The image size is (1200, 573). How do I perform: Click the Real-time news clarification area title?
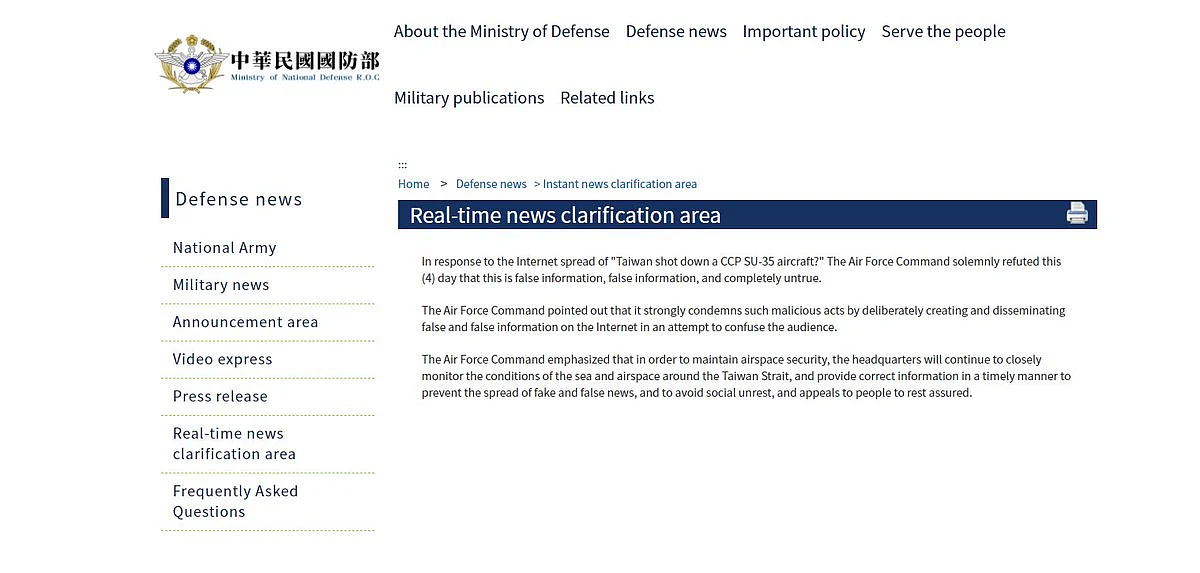pyautogui.click(x=565, y=215)
